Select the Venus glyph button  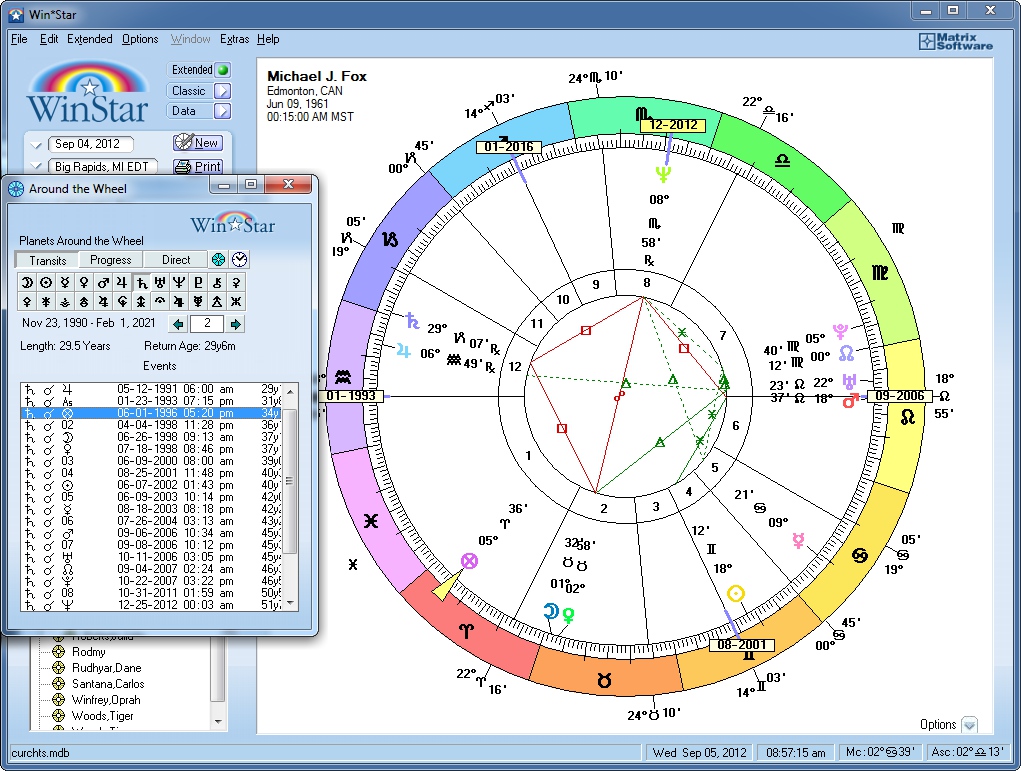point(83,282)
